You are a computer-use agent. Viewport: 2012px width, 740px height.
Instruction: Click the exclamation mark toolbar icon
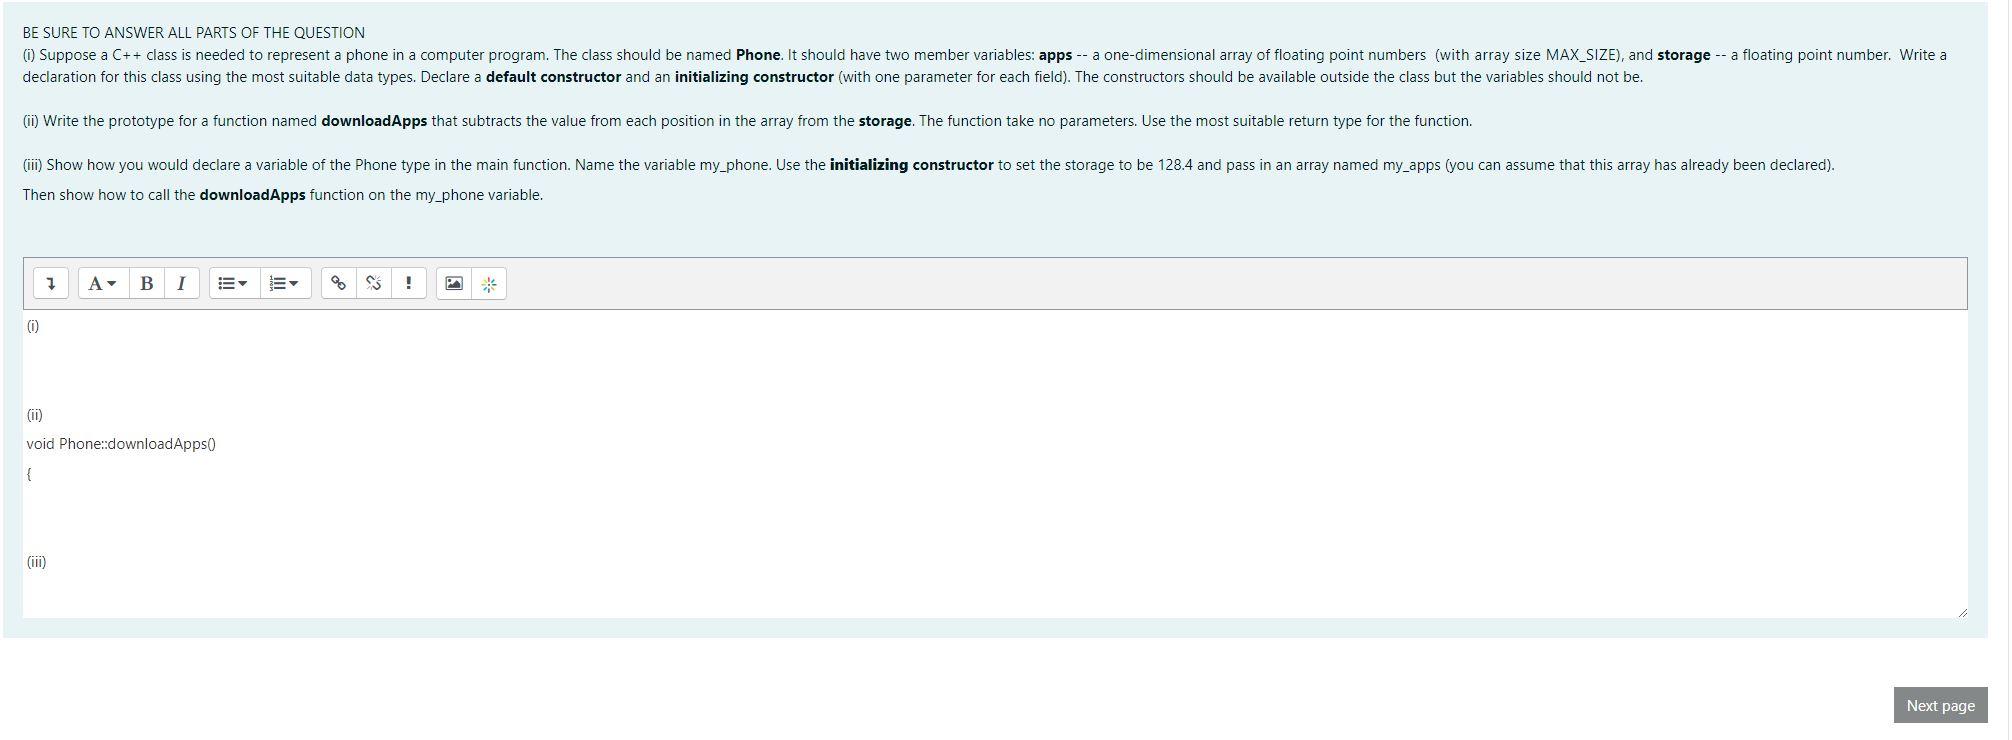click(408, 283)
